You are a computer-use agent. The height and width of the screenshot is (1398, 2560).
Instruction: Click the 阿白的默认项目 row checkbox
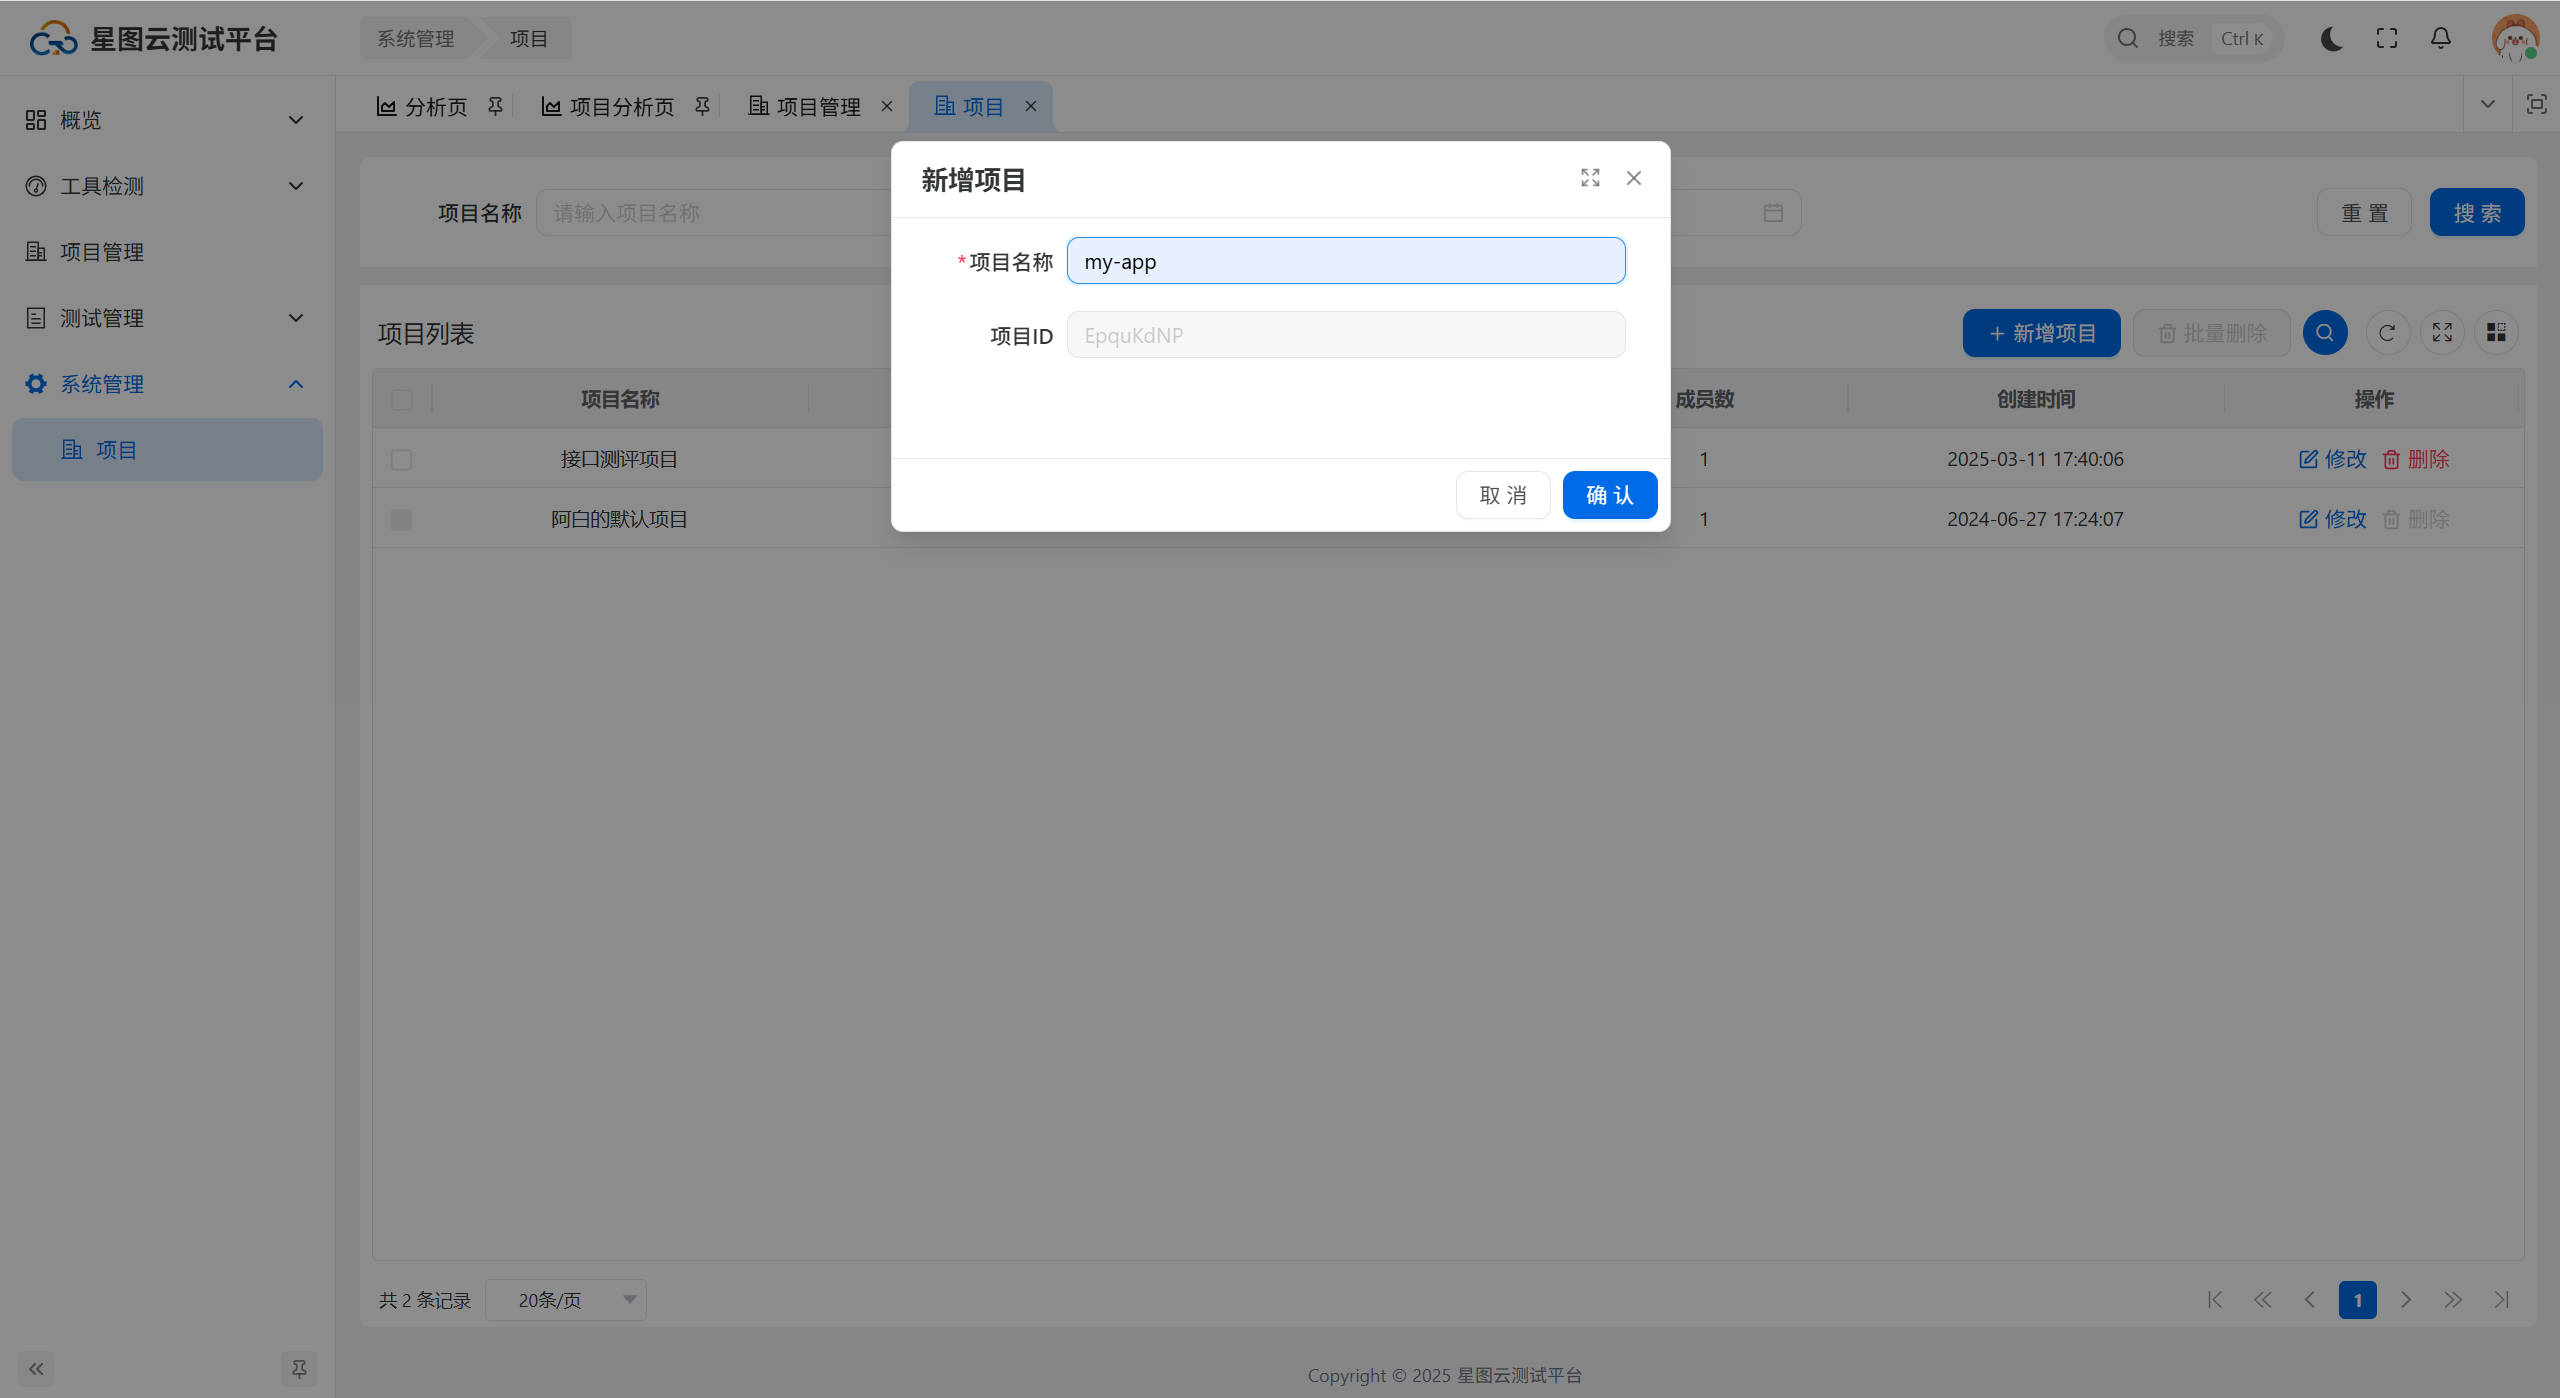click(x=401, y=520)
